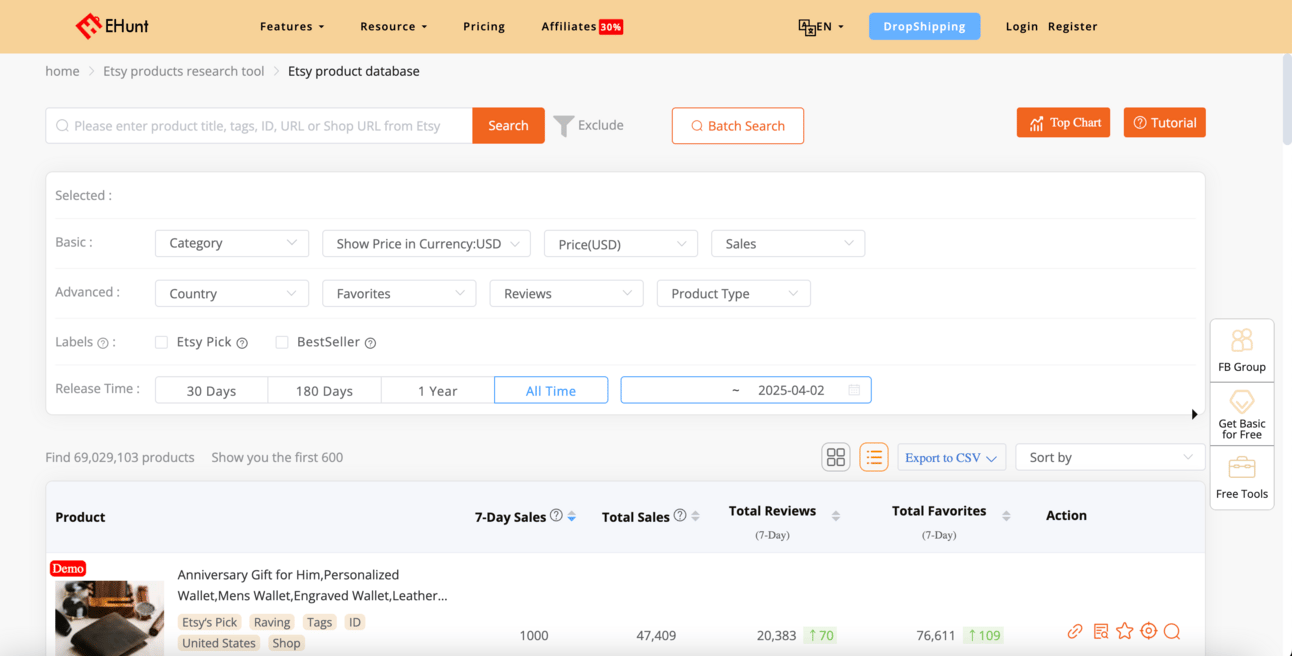Click the release date range field
Screen dimensions: 1292x656
746,390
